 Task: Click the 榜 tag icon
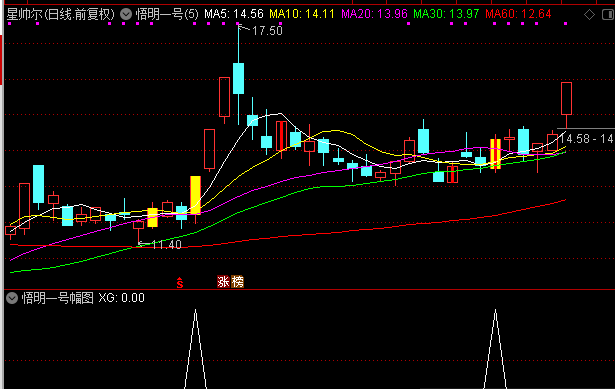(237, 282)
